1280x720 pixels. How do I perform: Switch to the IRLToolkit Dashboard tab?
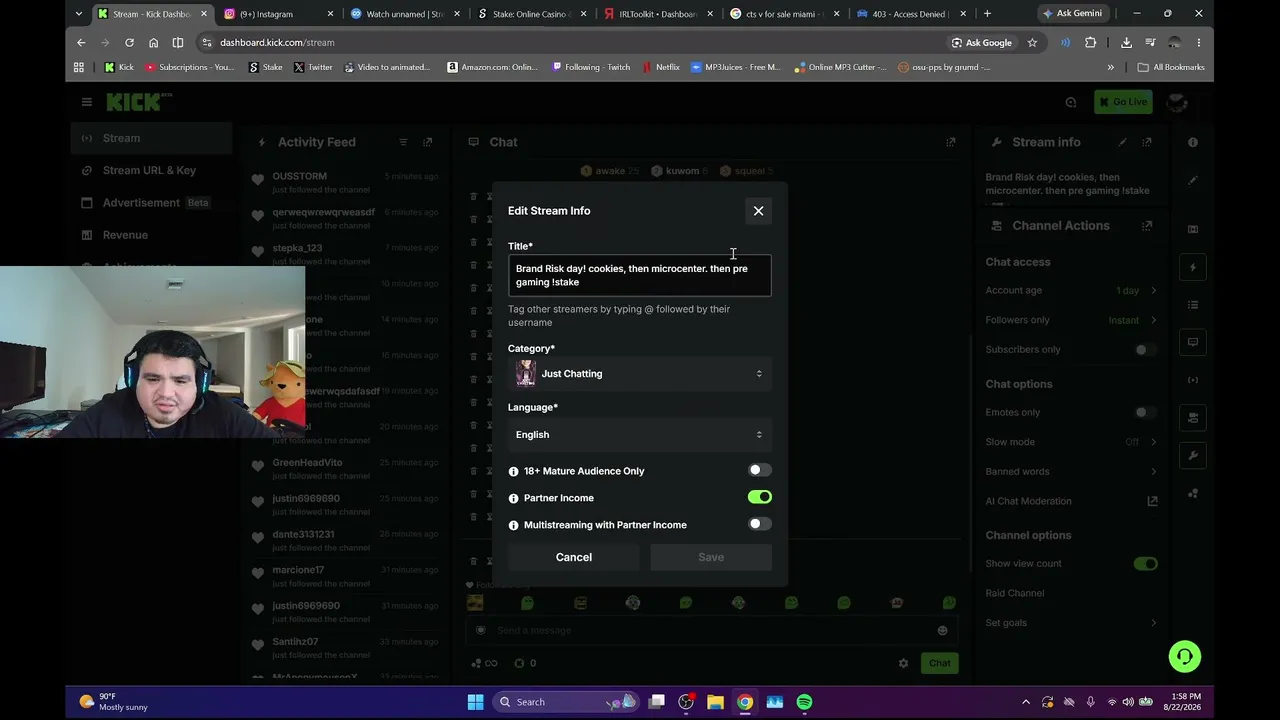coord(656,14)
